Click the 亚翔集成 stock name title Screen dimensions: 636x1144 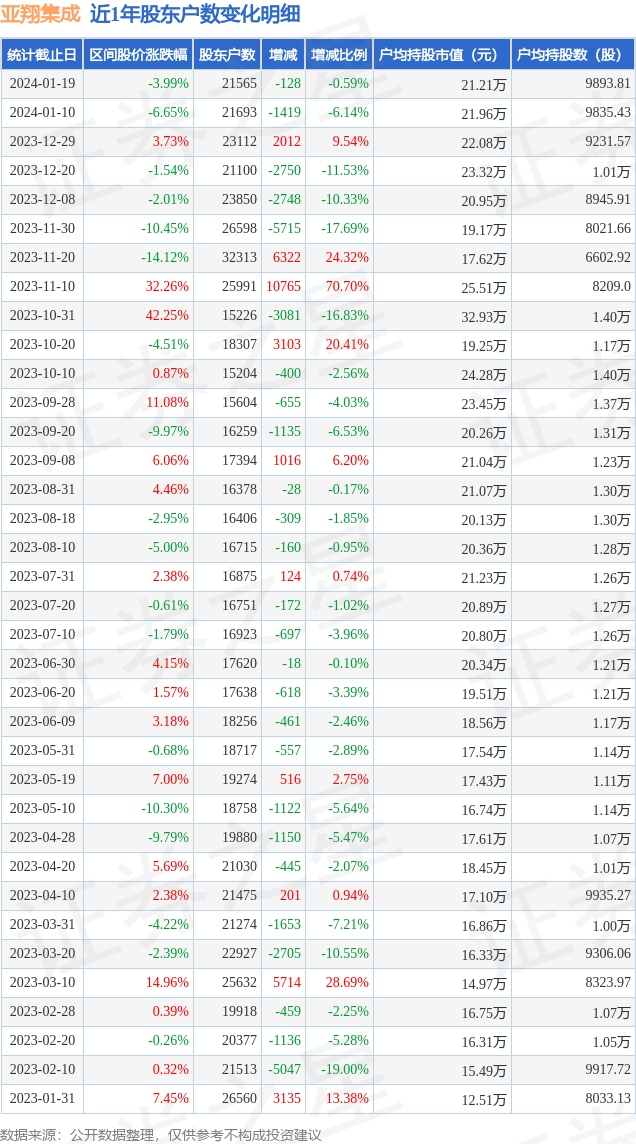(41, 14)
